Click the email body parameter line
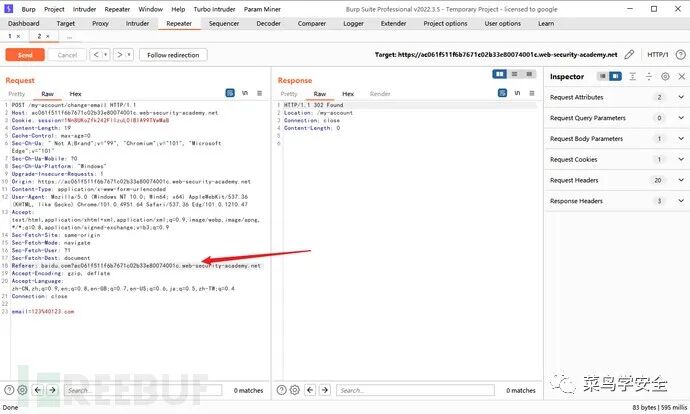Image resolution: width=690 pixels, height=414 pixels. pos(43,311)
